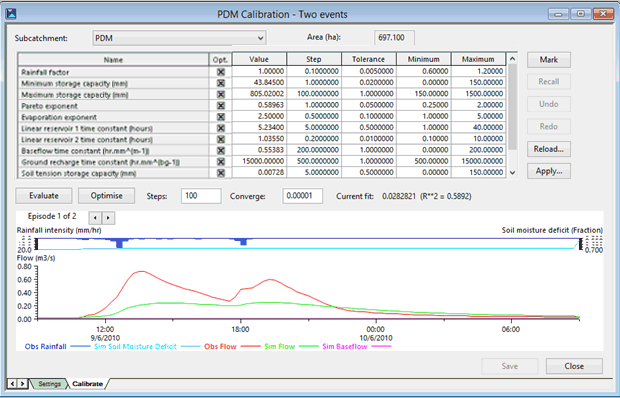The image size is (620, 398).
Task: Click the Mark button
Action: (x=548, y=60)
